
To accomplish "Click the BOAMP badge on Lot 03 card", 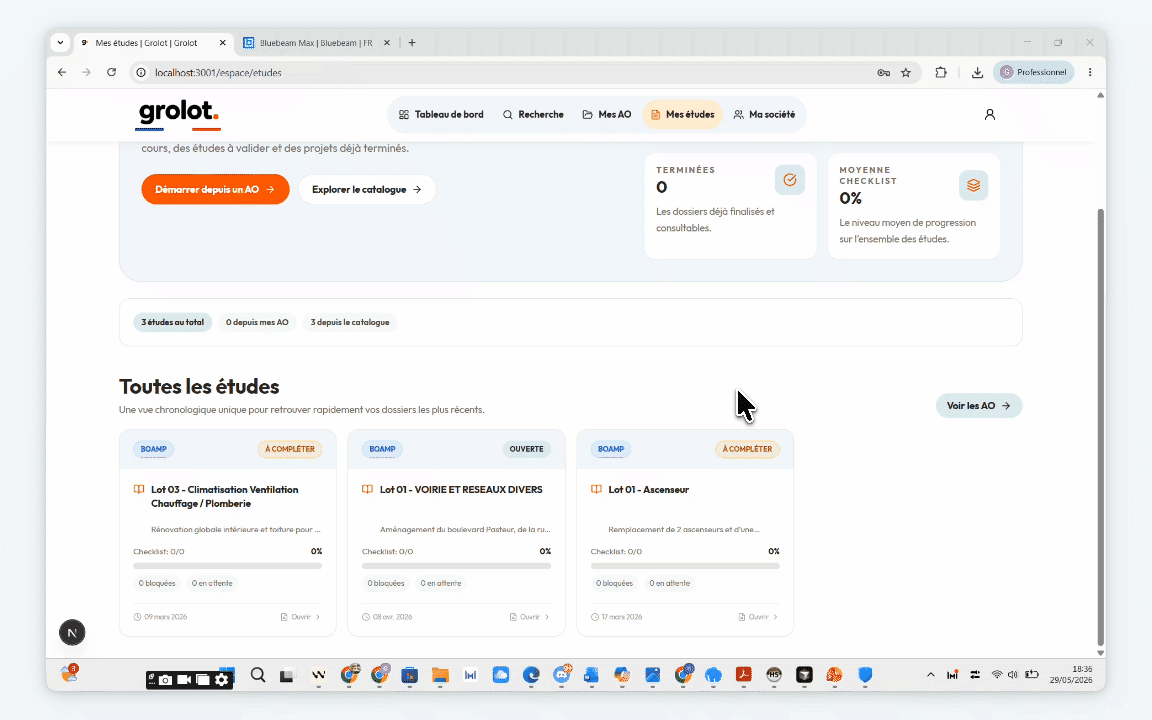I will 154,449.
